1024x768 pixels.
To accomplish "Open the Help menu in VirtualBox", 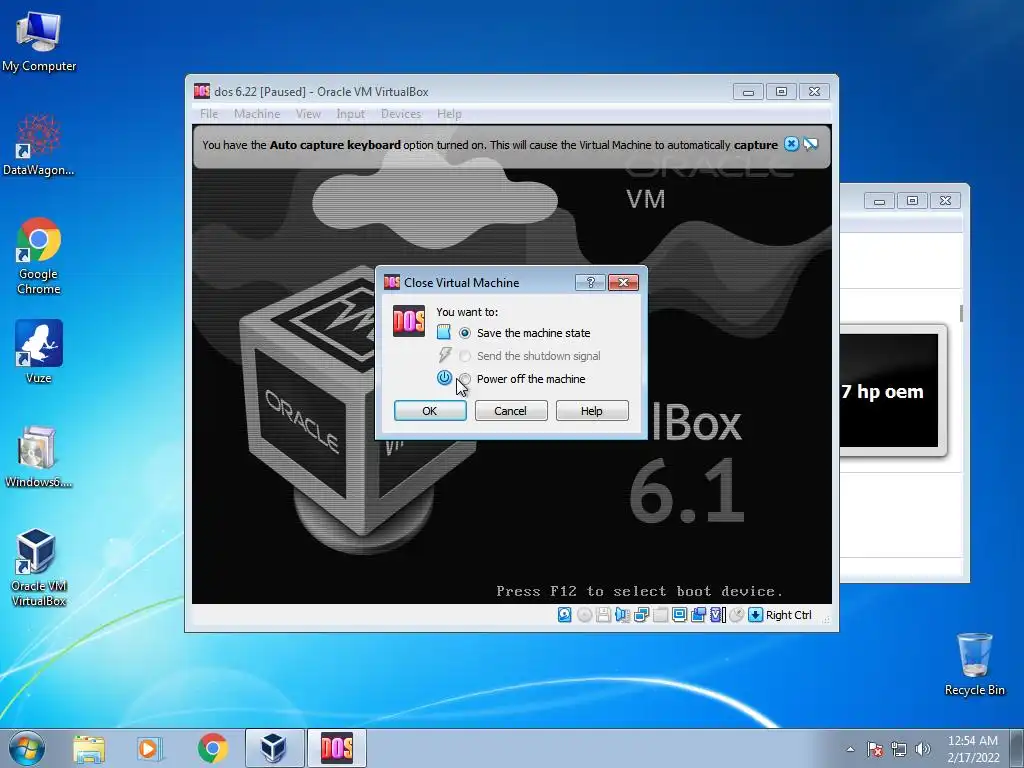I will (449, 114).
